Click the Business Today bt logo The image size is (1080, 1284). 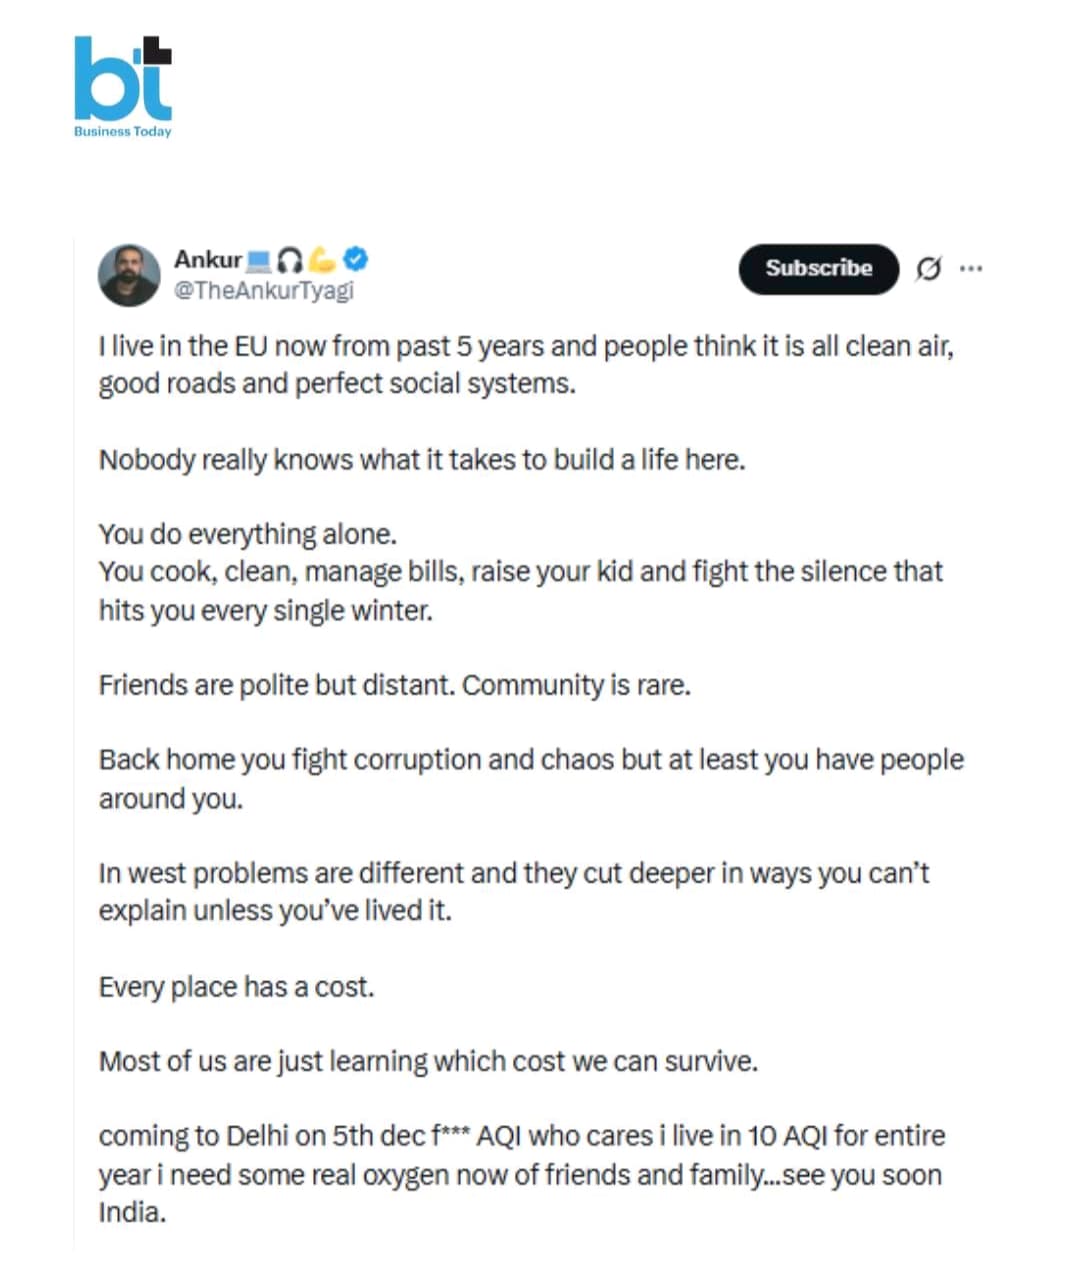[x=122, y=78]
